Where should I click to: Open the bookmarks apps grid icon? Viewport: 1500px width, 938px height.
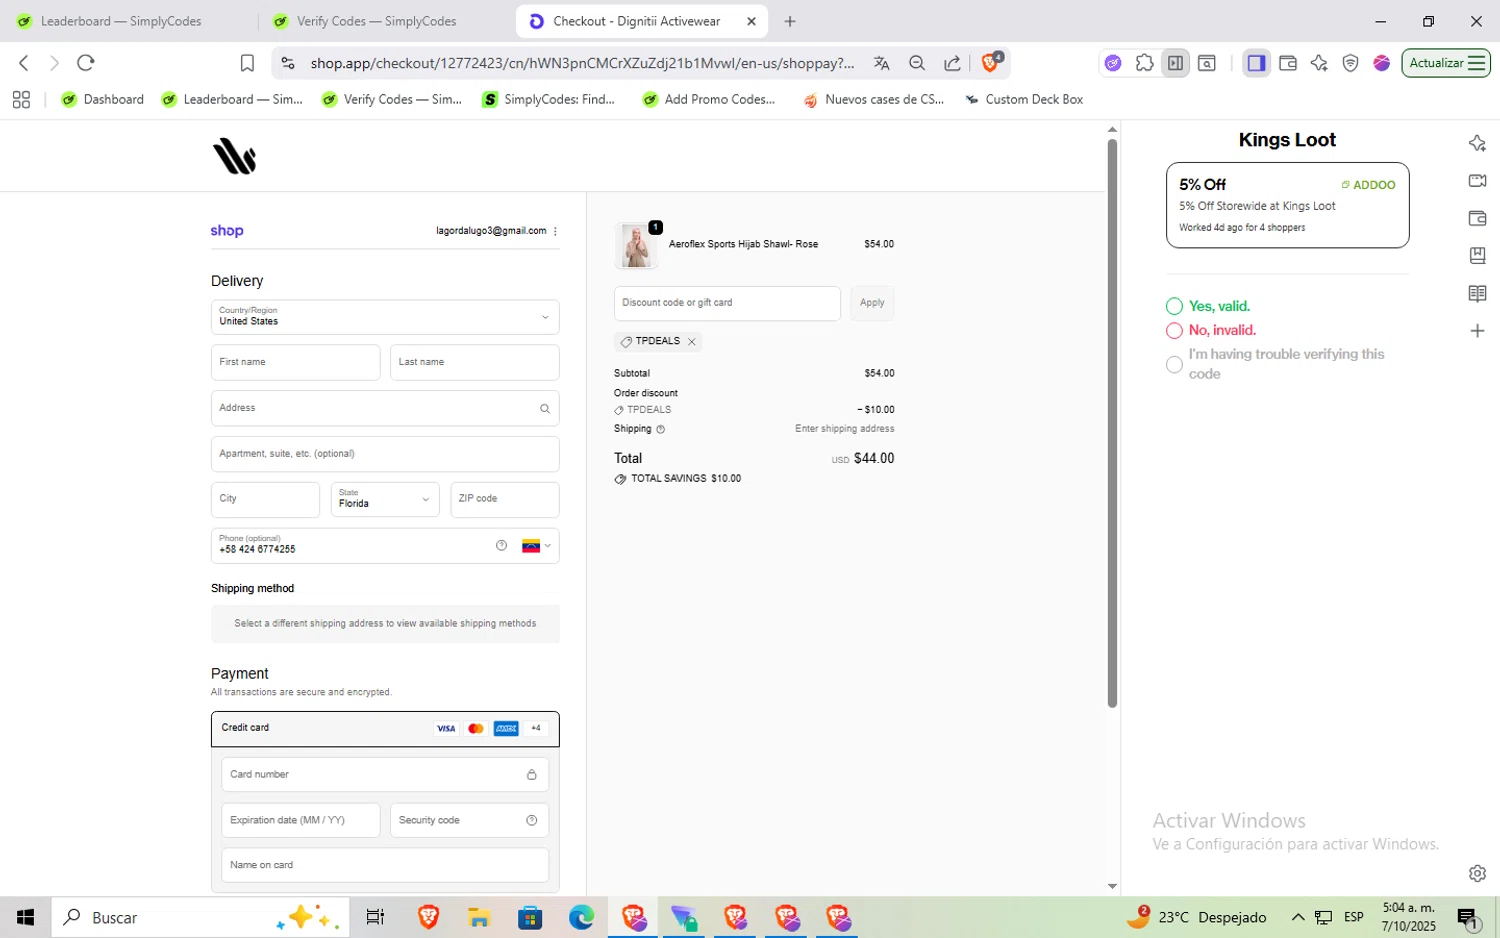[x=21, y=99]
